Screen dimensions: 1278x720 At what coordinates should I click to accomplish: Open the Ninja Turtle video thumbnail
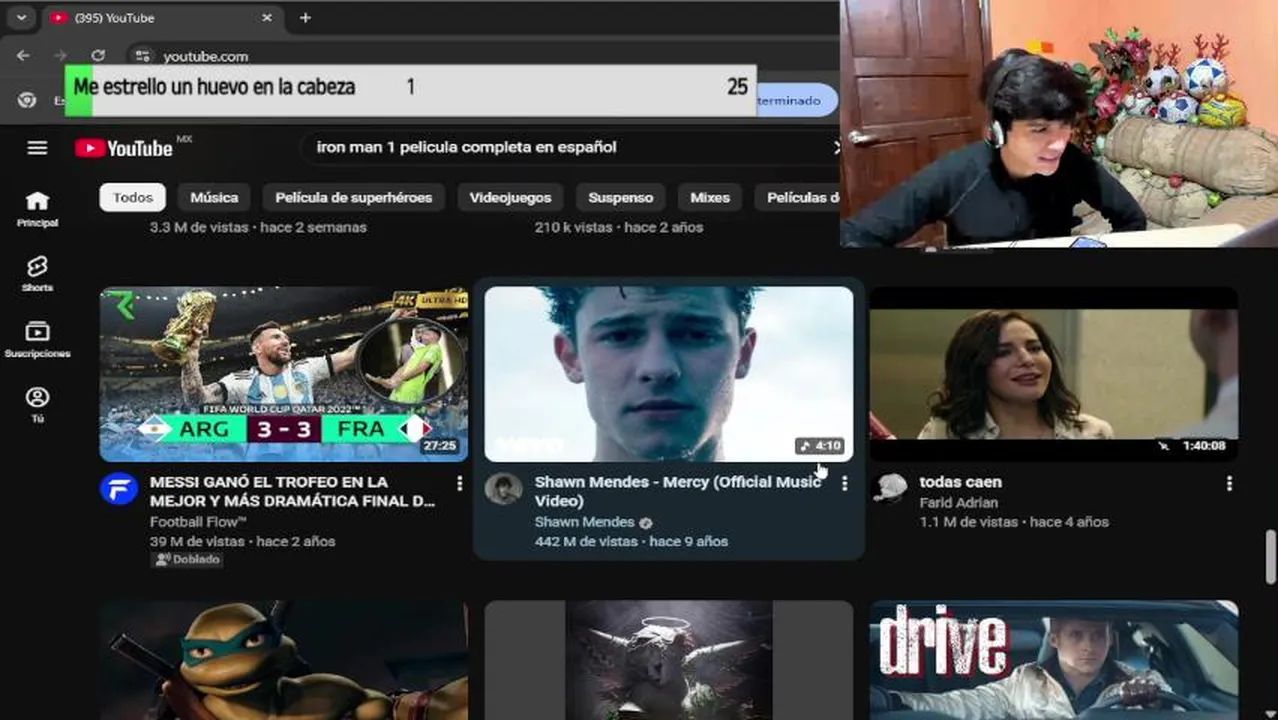[284, 660]
